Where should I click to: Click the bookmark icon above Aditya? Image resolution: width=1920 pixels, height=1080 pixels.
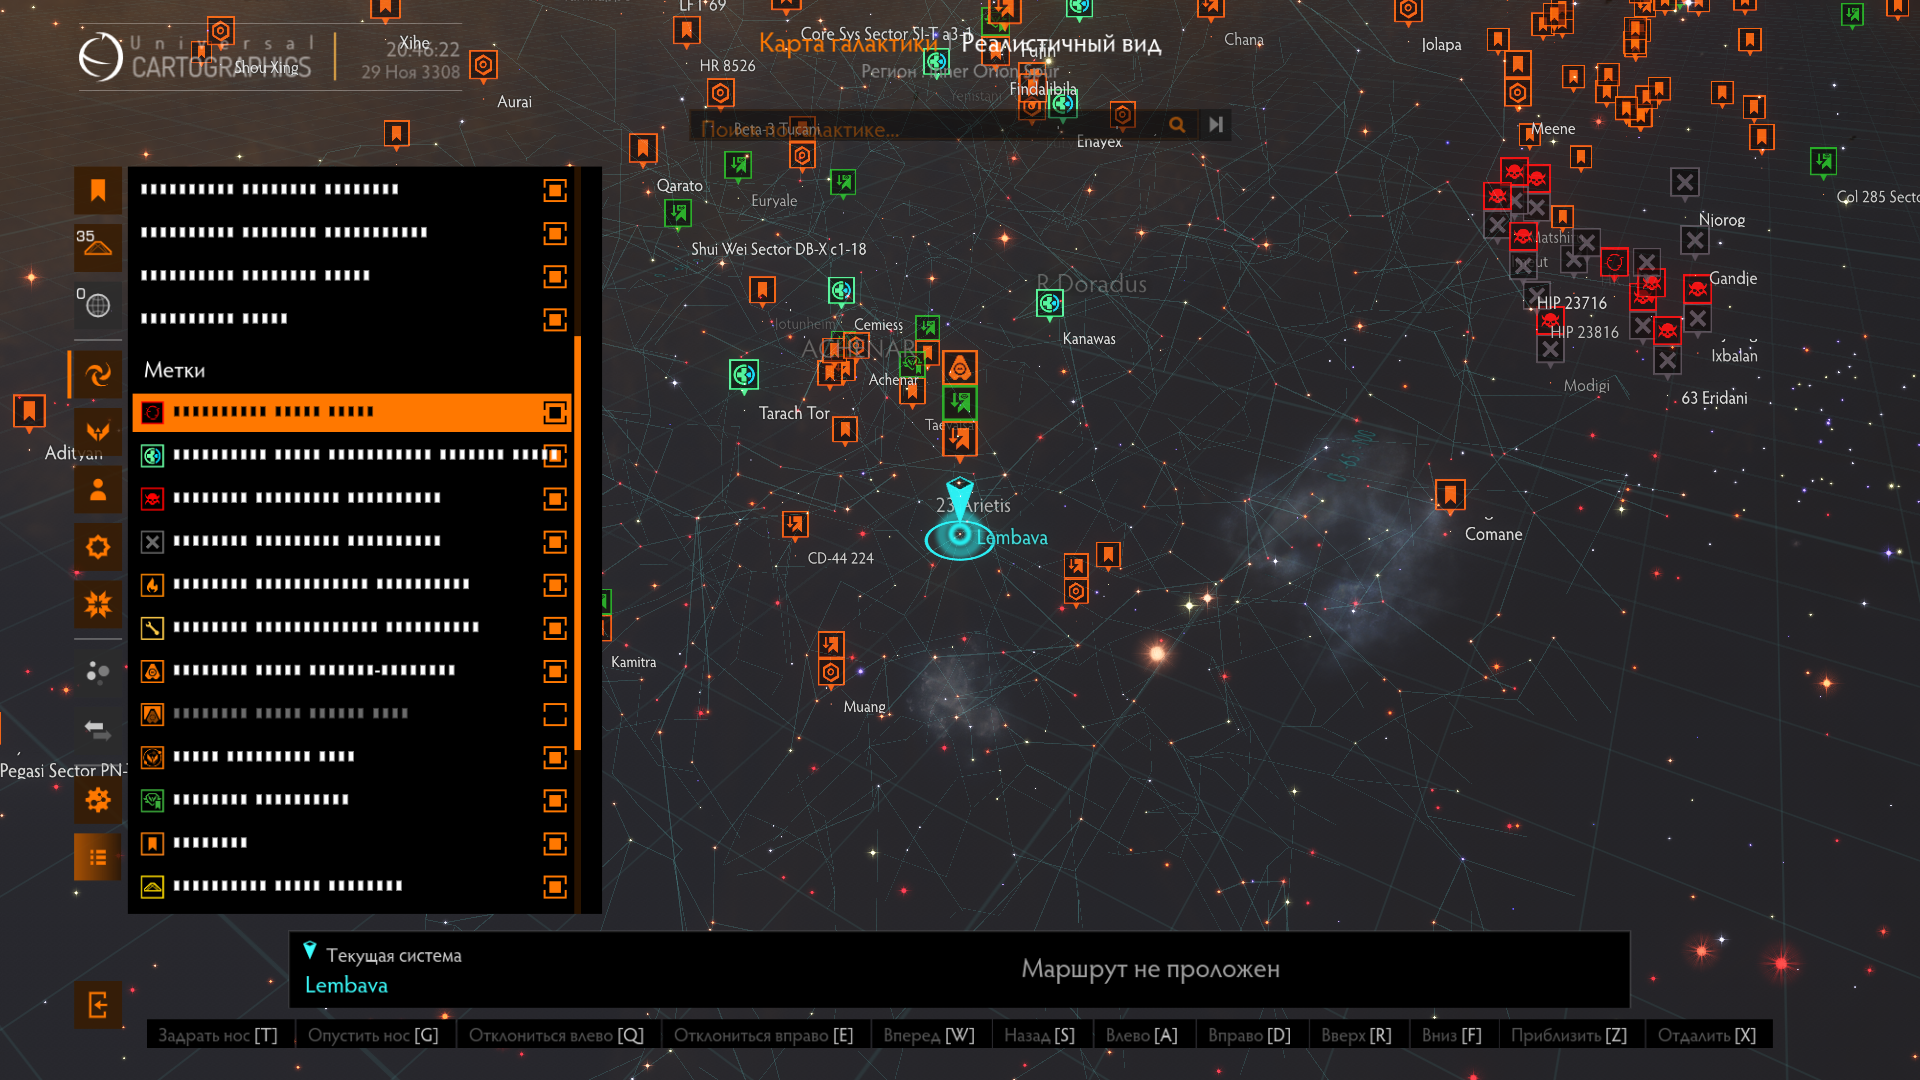coord(29,411)
